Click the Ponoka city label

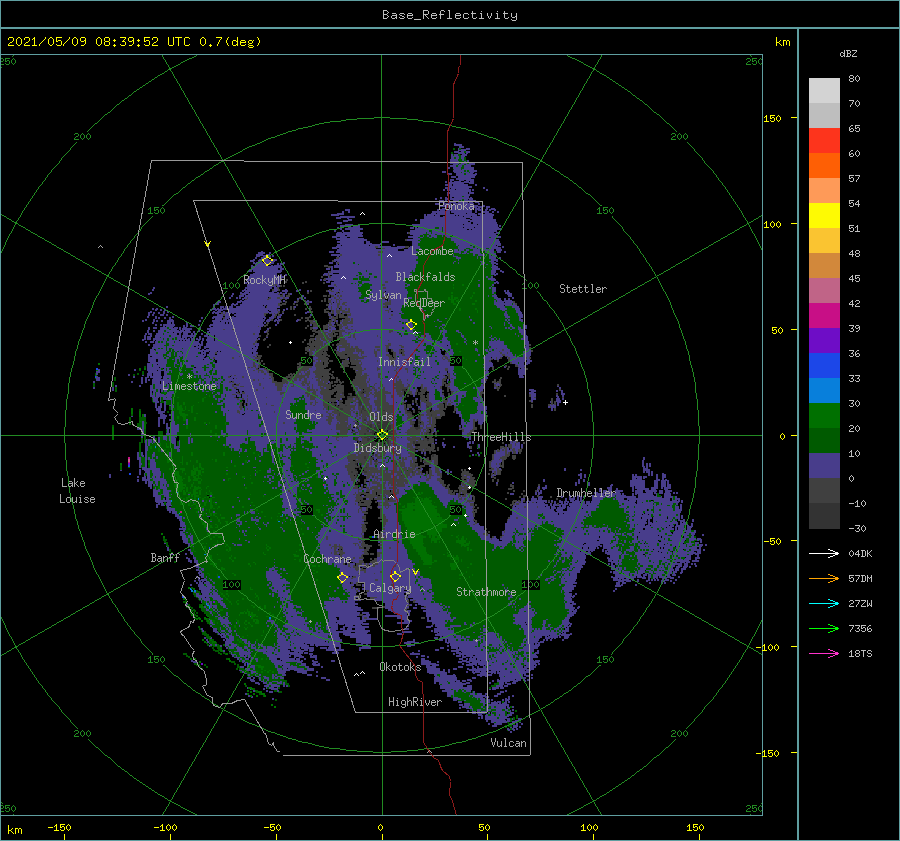(x=456, y=206)
